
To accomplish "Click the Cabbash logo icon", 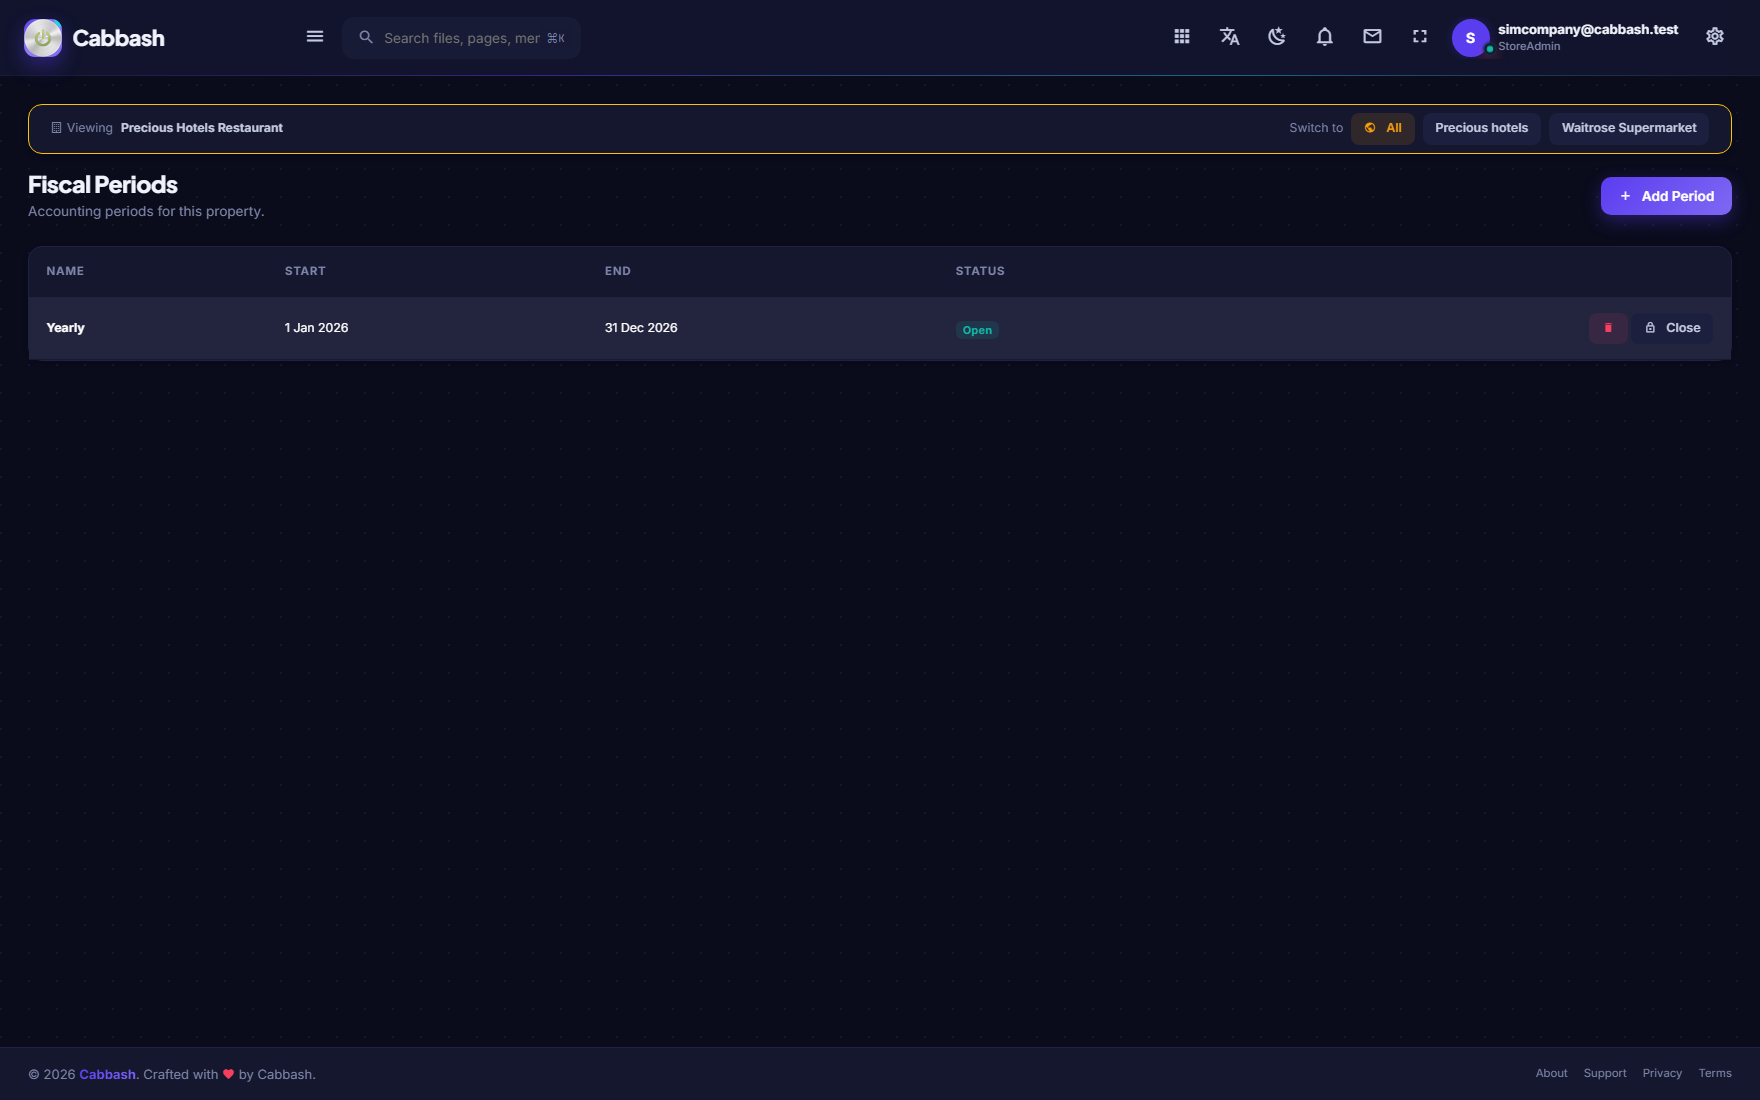I will (x=43, y=38).
